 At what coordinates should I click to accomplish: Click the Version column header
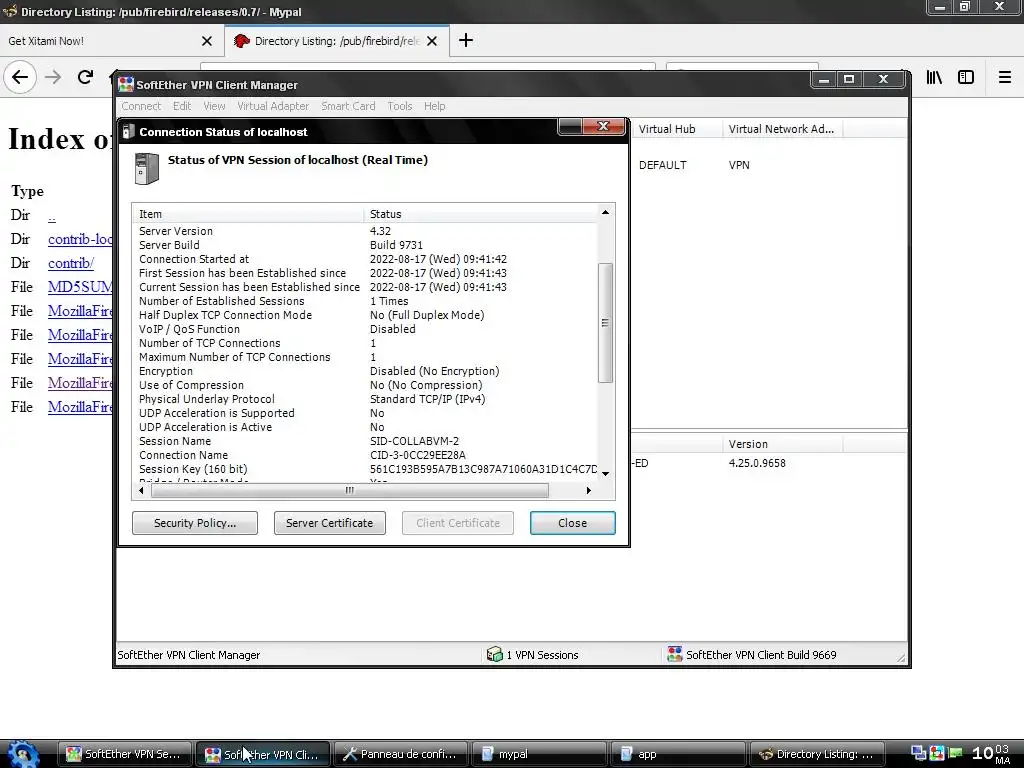(x=782, y=444)
